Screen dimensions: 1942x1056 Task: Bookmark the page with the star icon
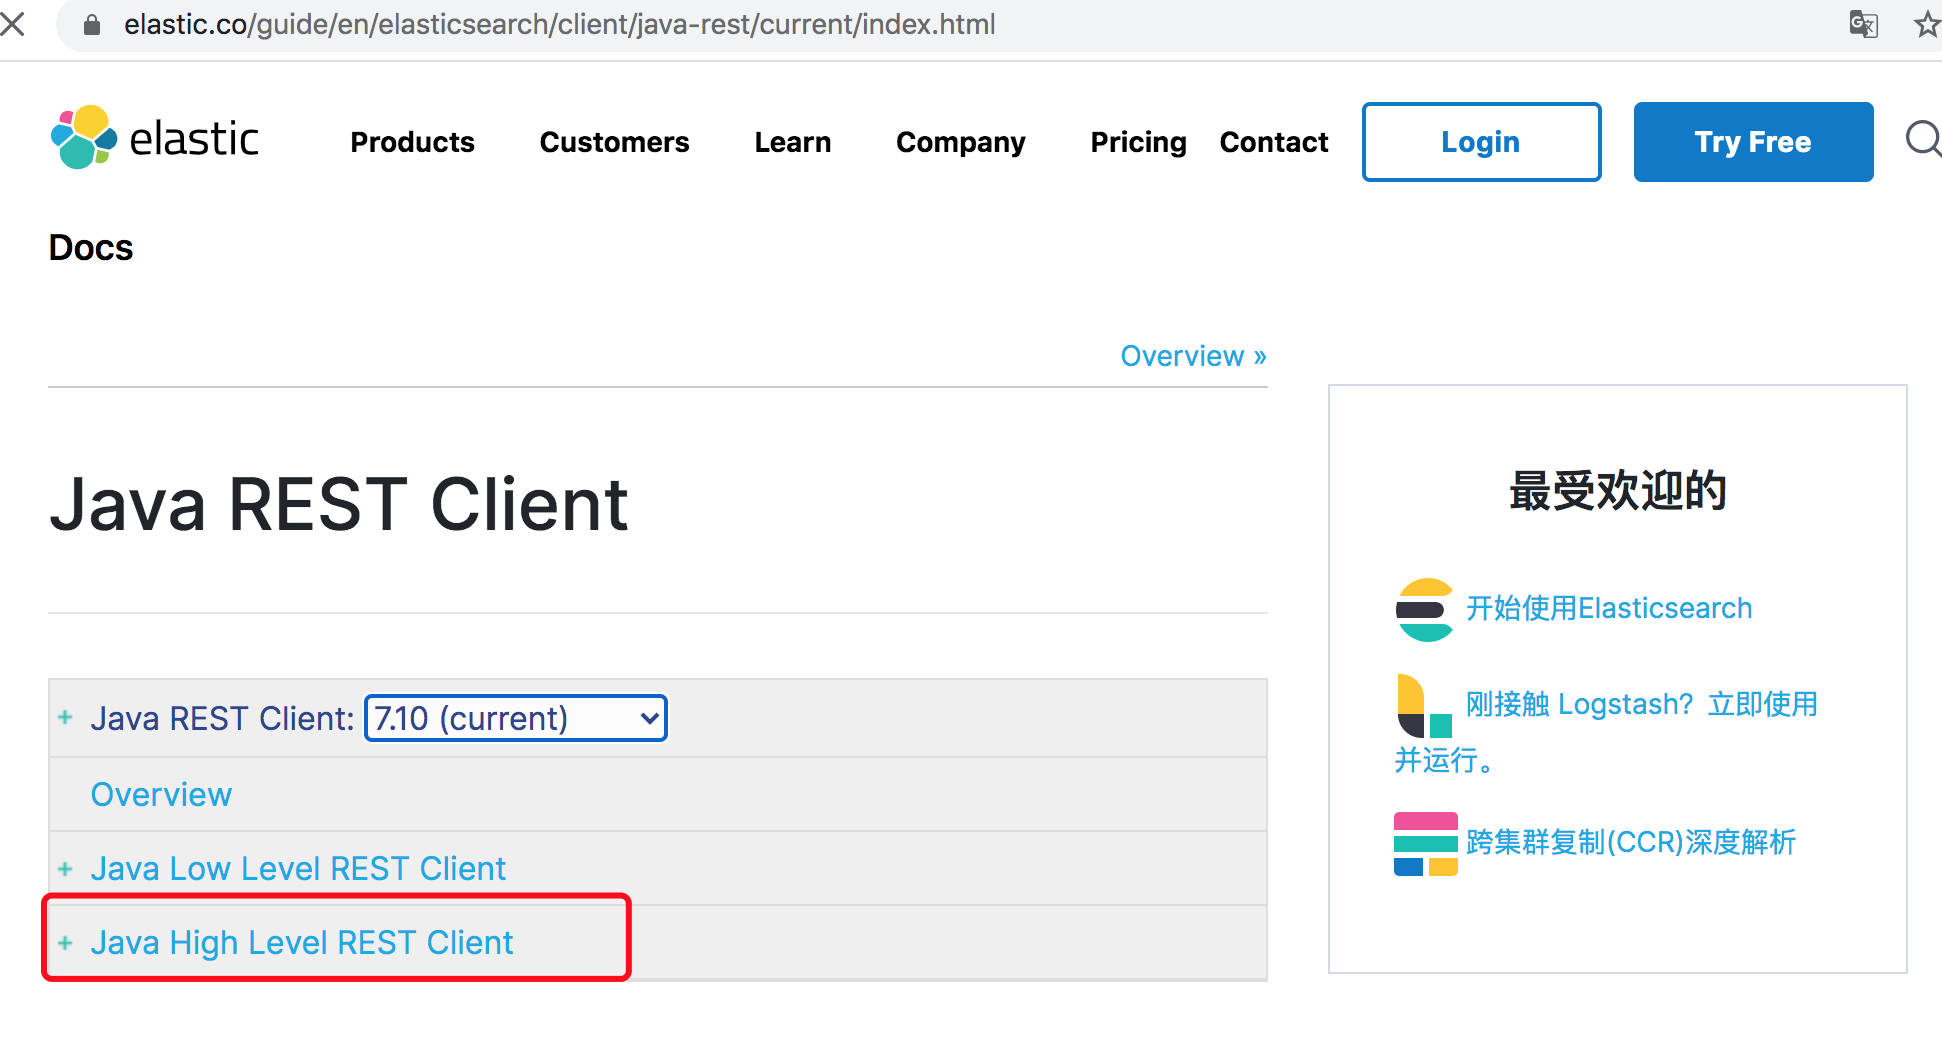click(1927, 24)
